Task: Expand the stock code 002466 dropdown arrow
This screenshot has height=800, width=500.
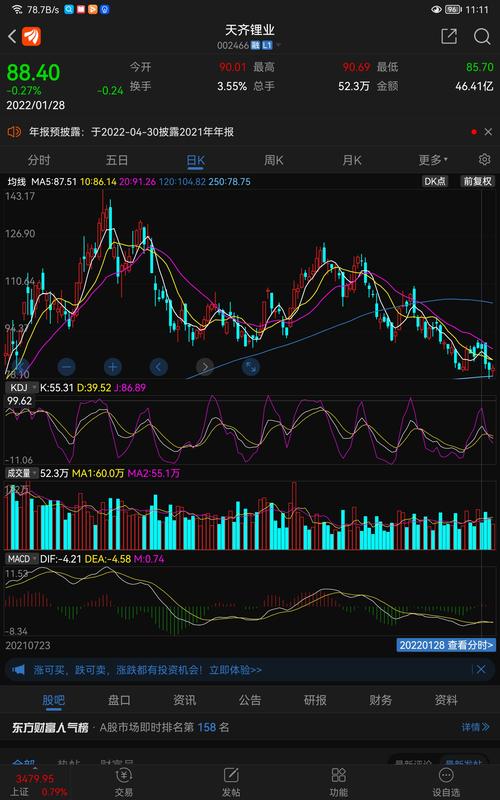Action: (x=279, y=45)
